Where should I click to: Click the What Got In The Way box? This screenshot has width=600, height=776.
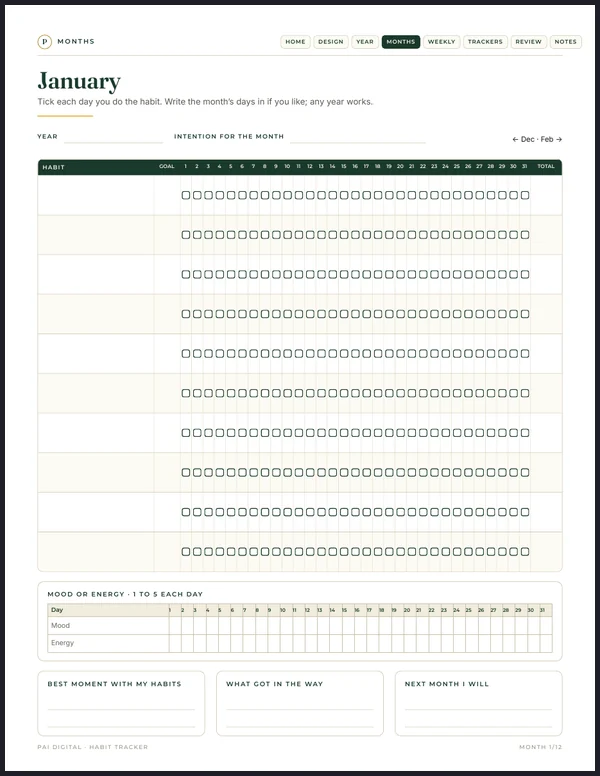pos(300,703)
